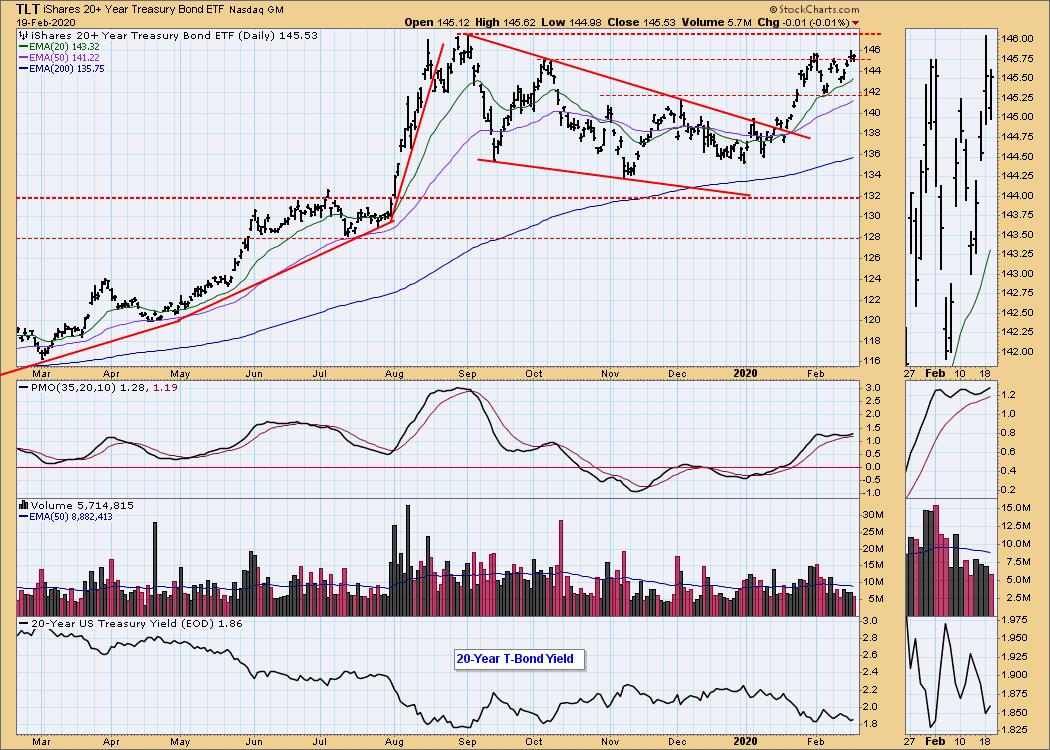Click the 'EMA(20) 143.32' legend entry
1050x750 pixels.
click(x=65, y=47)
